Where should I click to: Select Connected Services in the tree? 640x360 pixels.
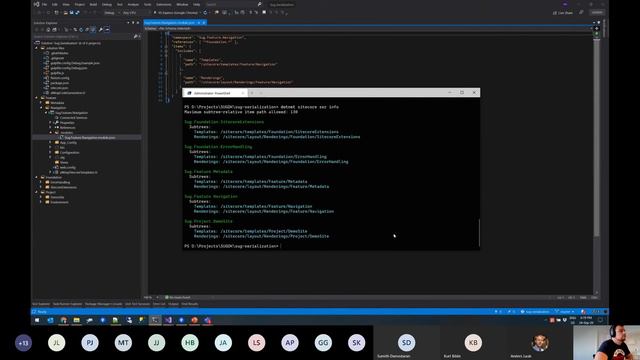tap(73, 118)
